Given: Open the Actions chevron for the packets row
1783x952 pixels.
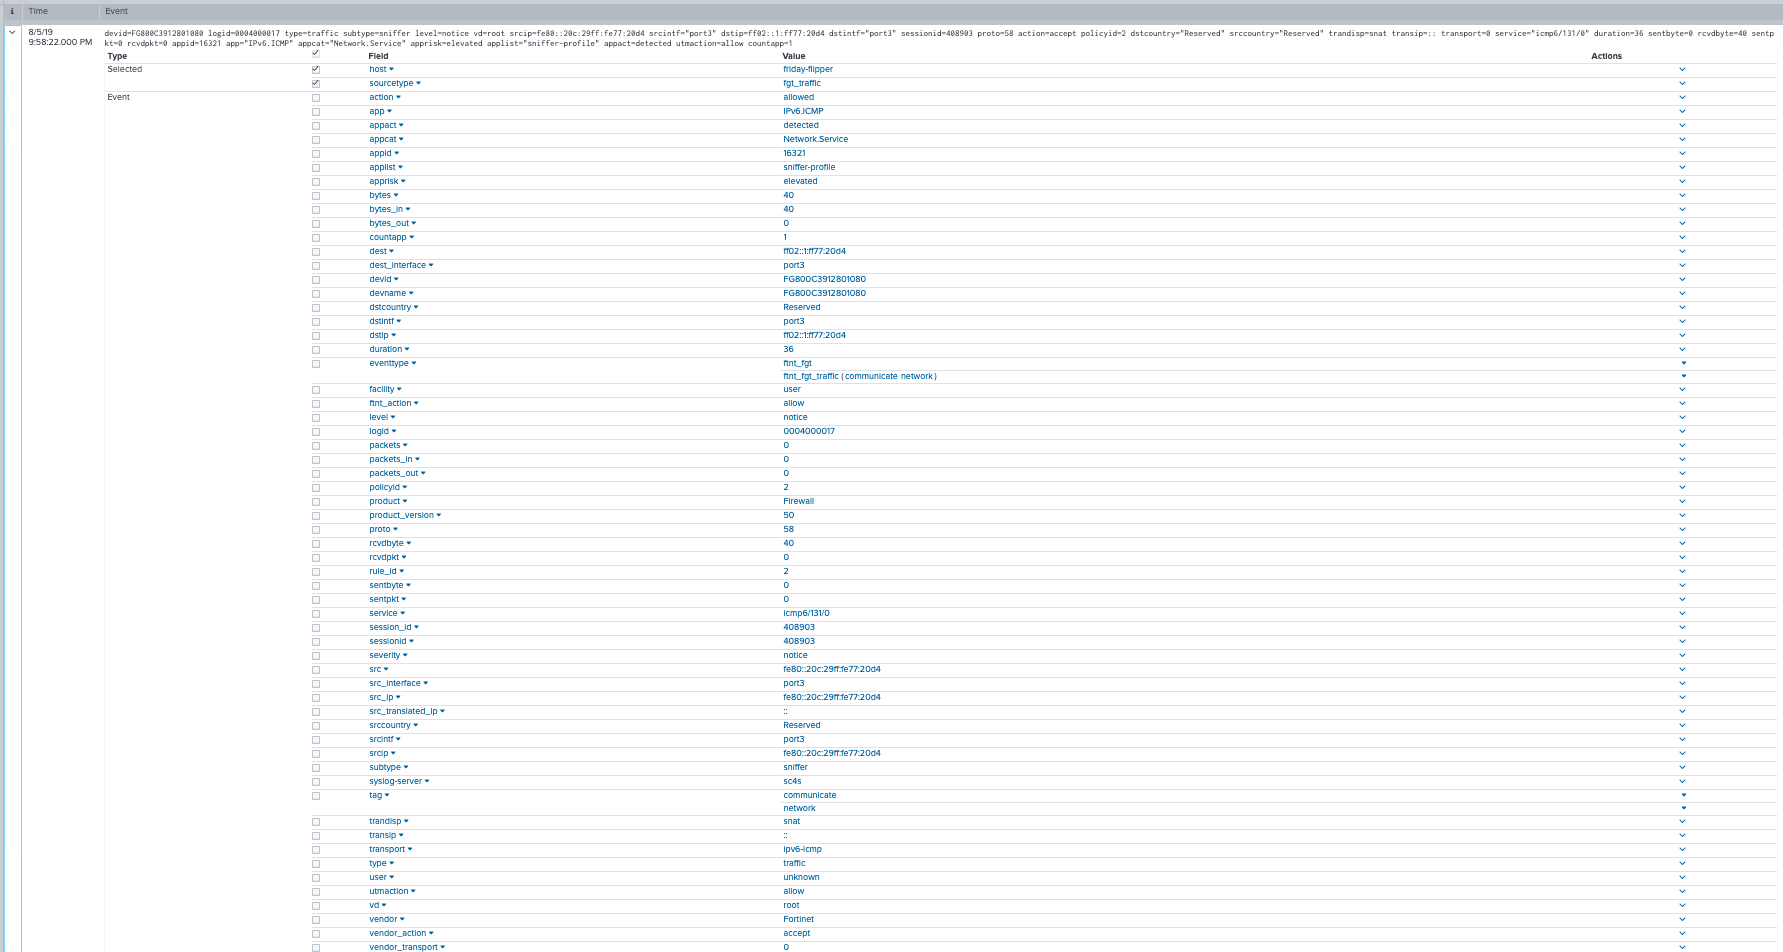Looking at the screenshot, I should click(x=1682, y=446).
